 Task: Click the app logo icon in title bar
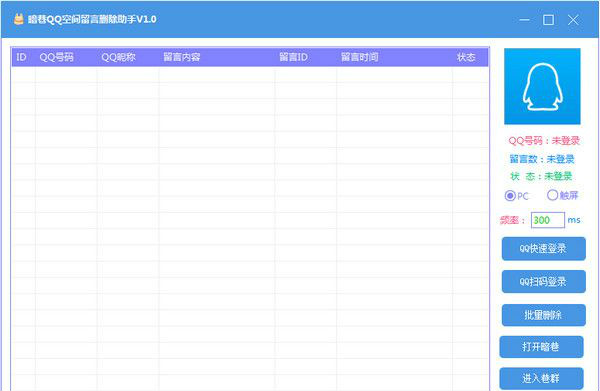(18, 19)
